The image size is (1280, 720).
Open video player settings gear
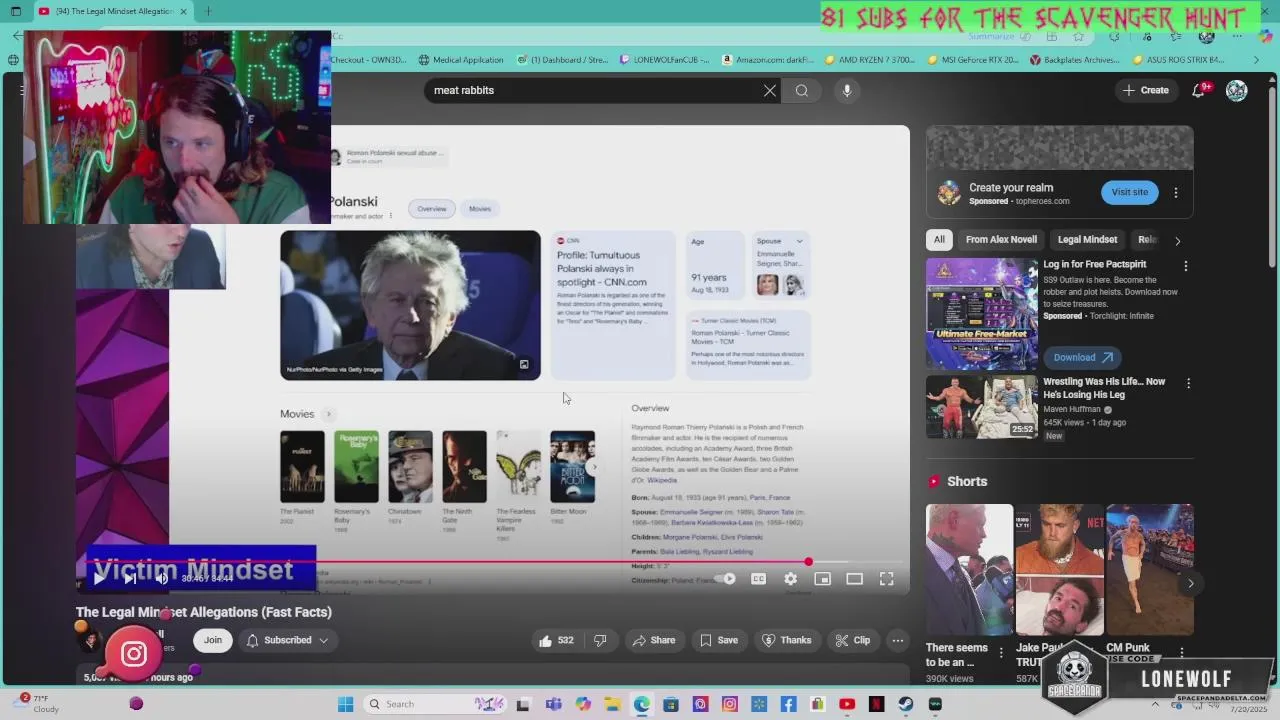[790, 579]
